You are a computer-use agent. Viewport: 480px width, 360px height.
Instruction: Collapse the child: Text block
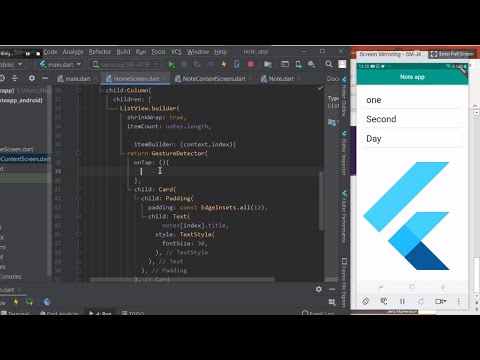[78, 216]
